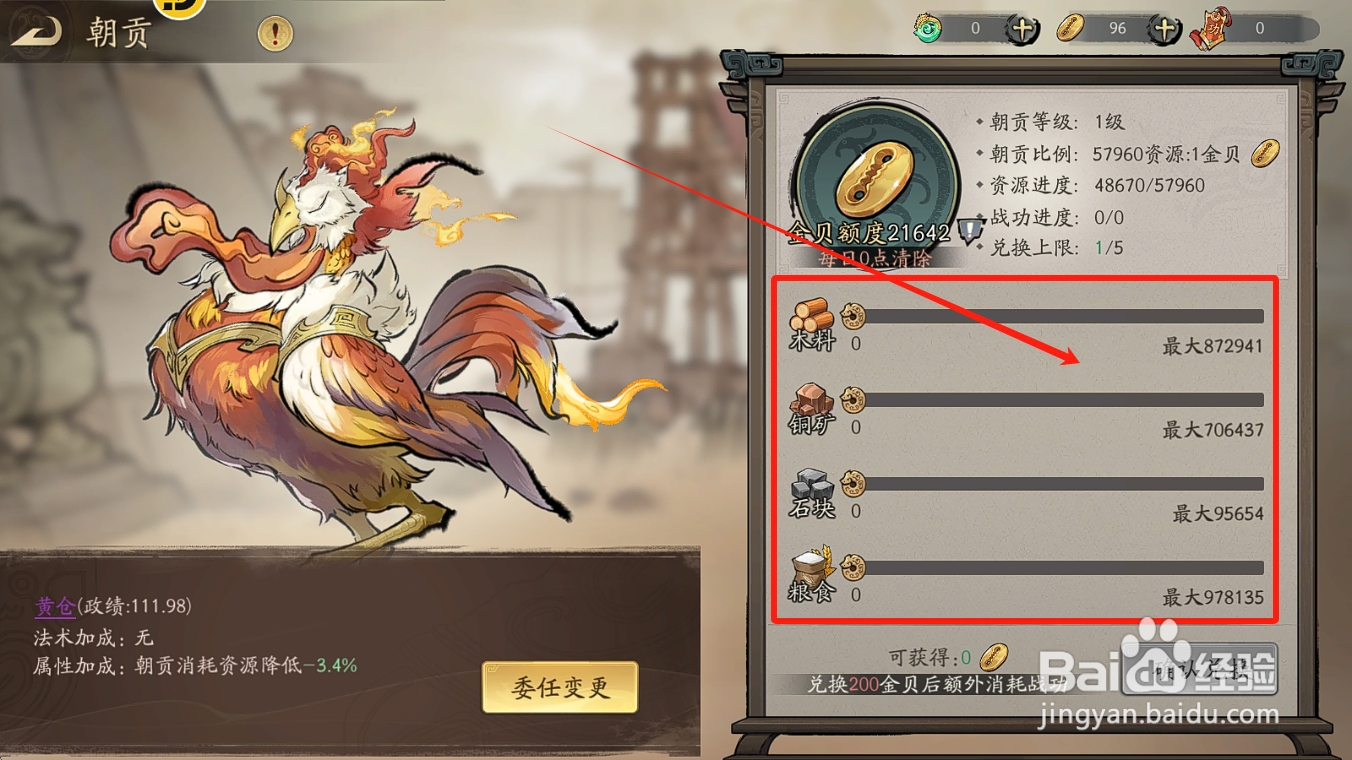Image resolution: width=1352 pixels, height=760 pixels.
Task: Open the 黄仓 name link
Action: tap(55, 606)
